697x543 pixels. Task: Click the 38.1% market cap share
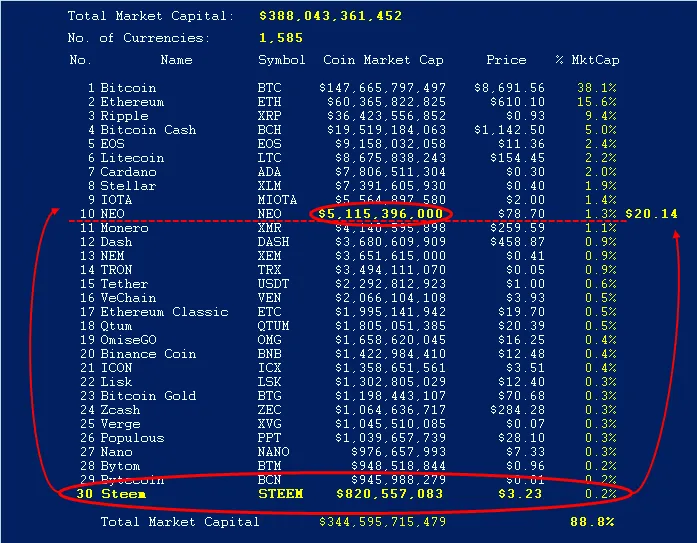597,88
